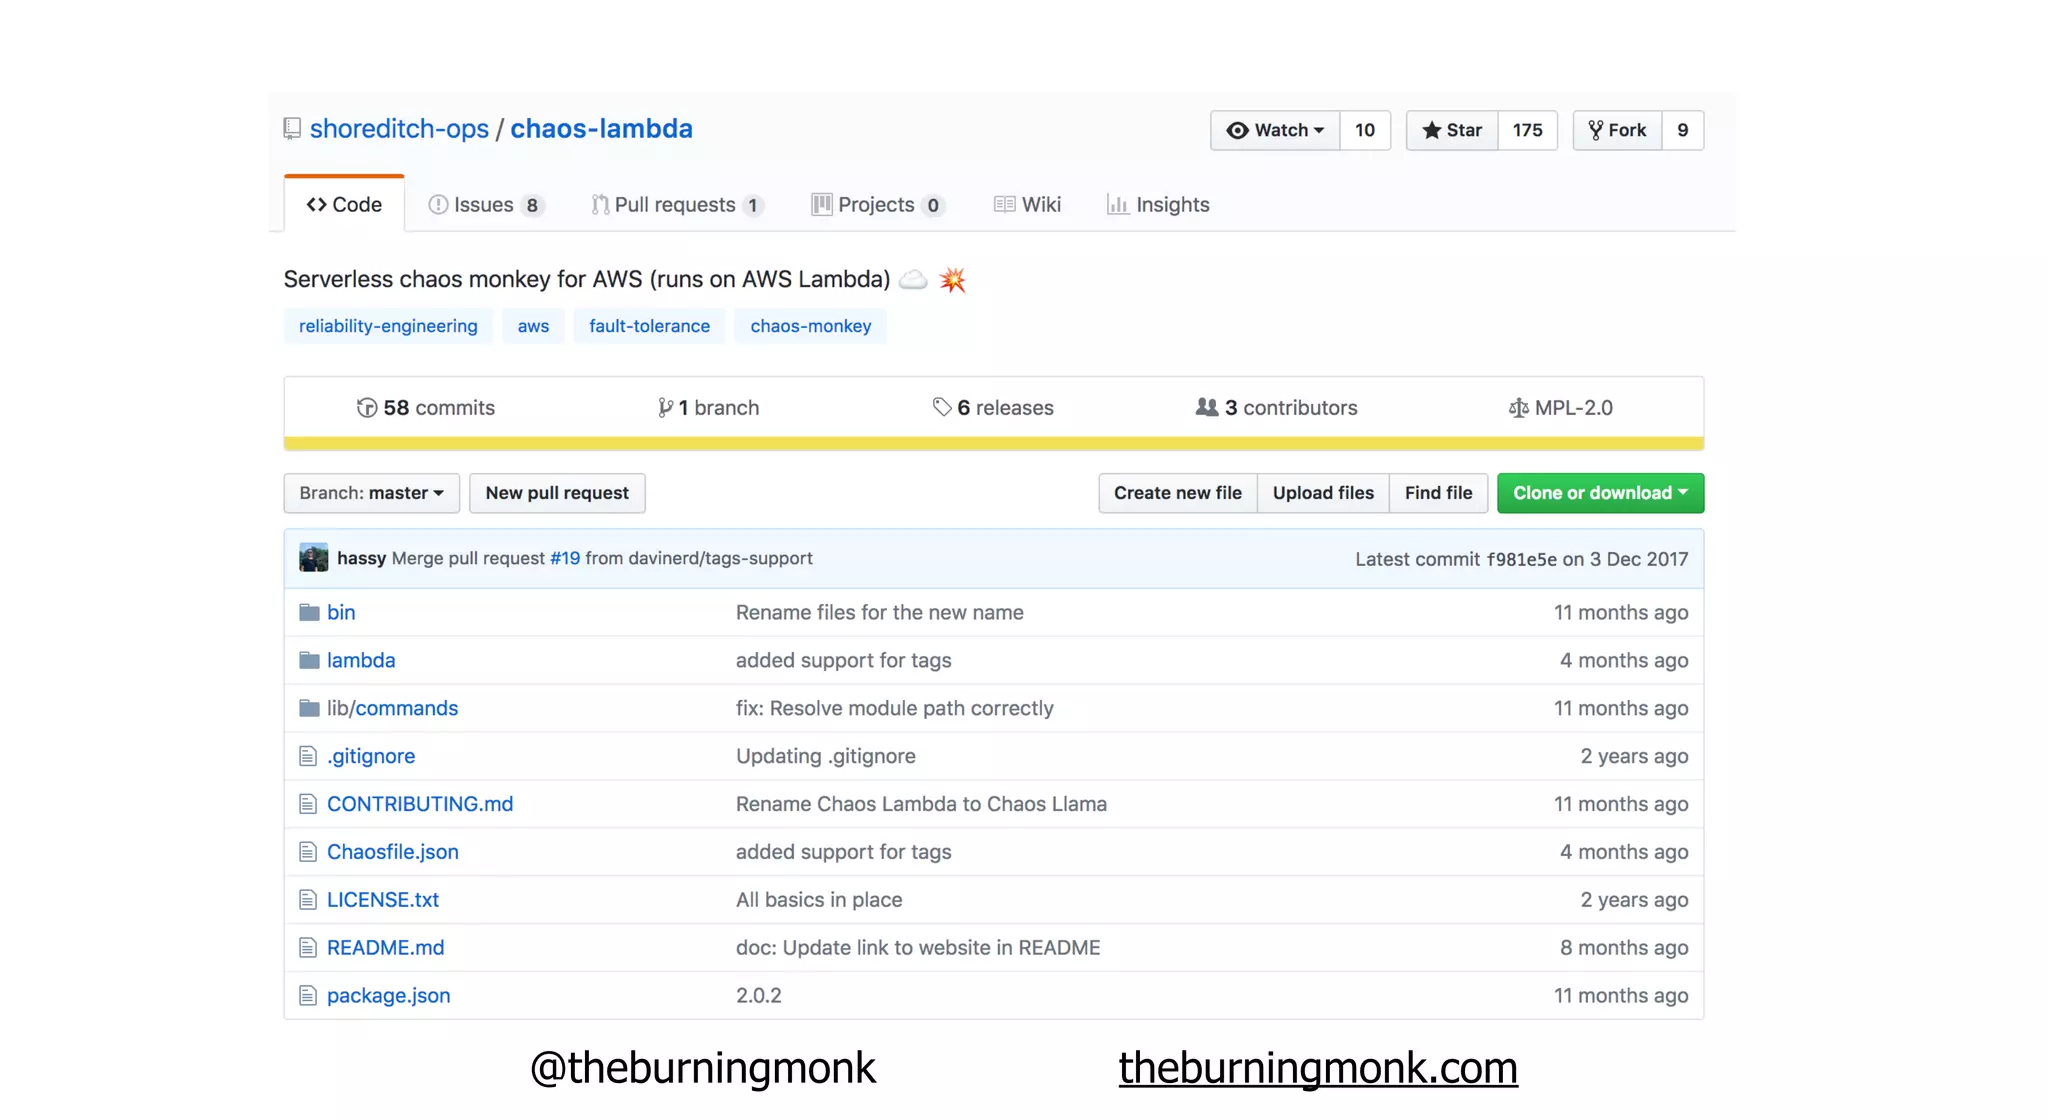The height and width of the screenshot is (1120, 2048).
Task: Click Create new file button
Action: point(1178,493)
